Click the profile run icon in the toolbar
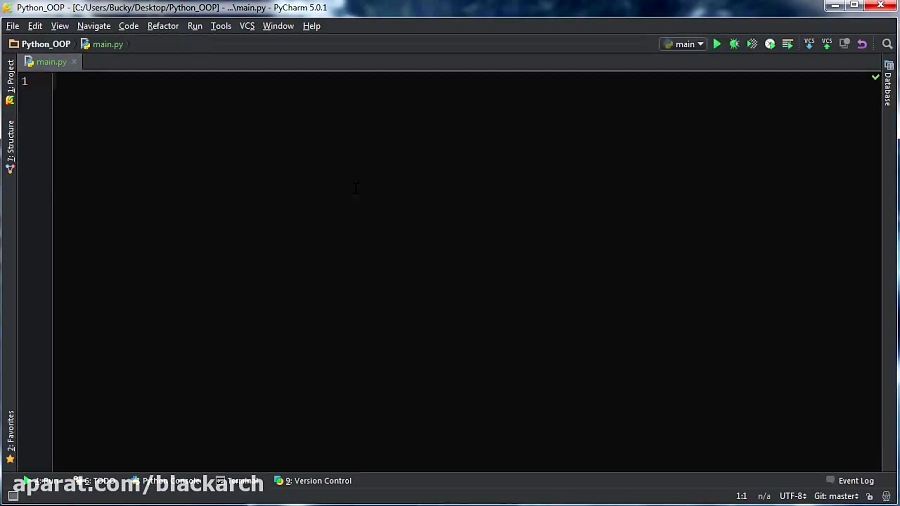 pyautogui.click(x=770, y=44)
